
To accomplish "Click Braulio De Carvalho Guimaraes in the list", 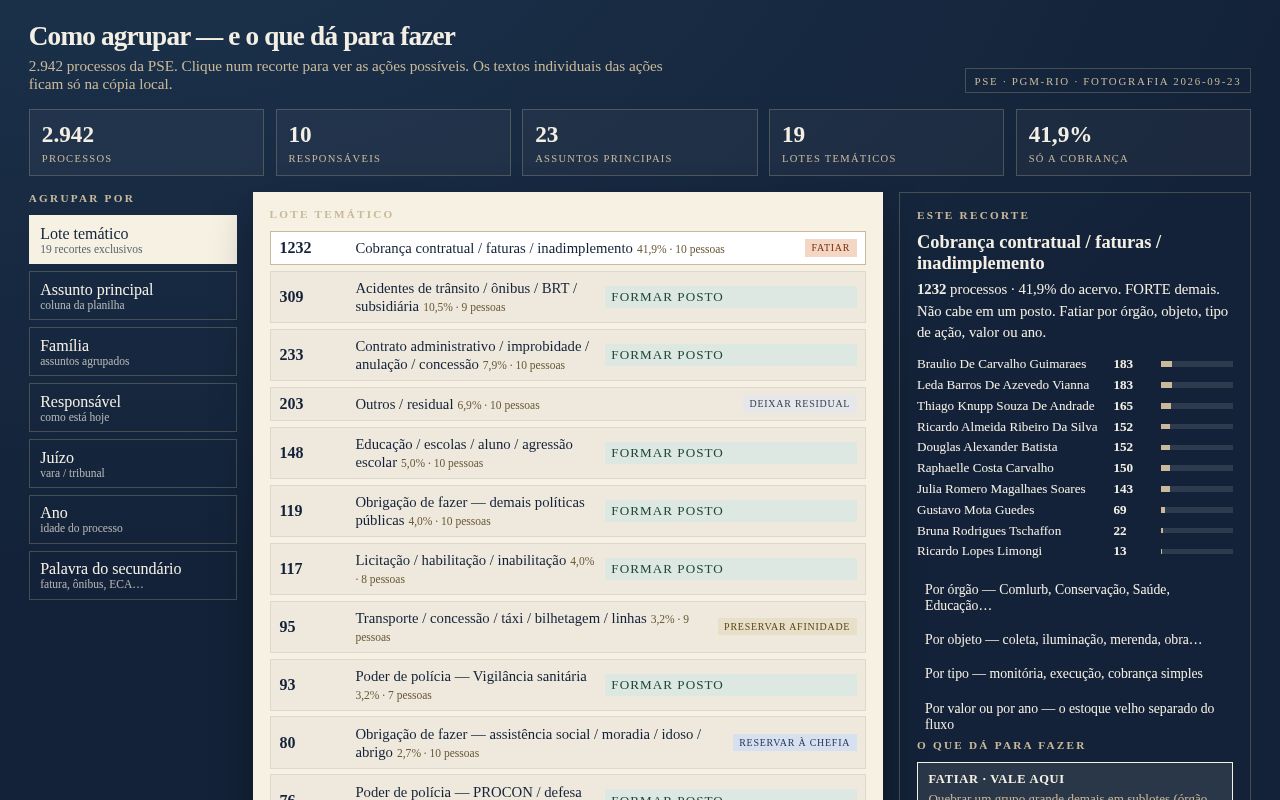I will pyautogui.click(x=1001, y=364).
